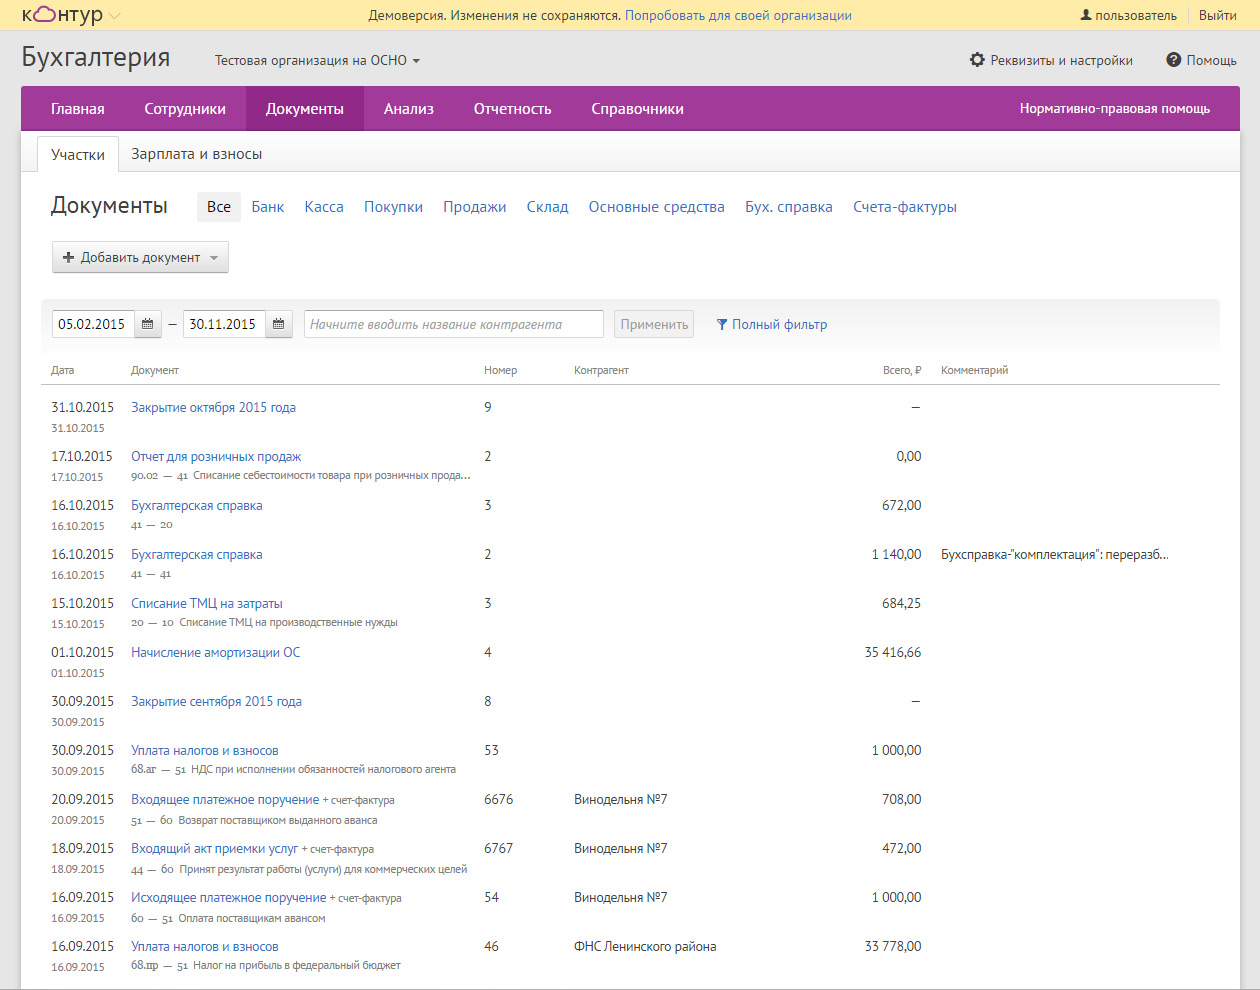This screenshot has width=1260, height=990.
Task: Select the Основные средства document filter
Action: pos(656,207)
